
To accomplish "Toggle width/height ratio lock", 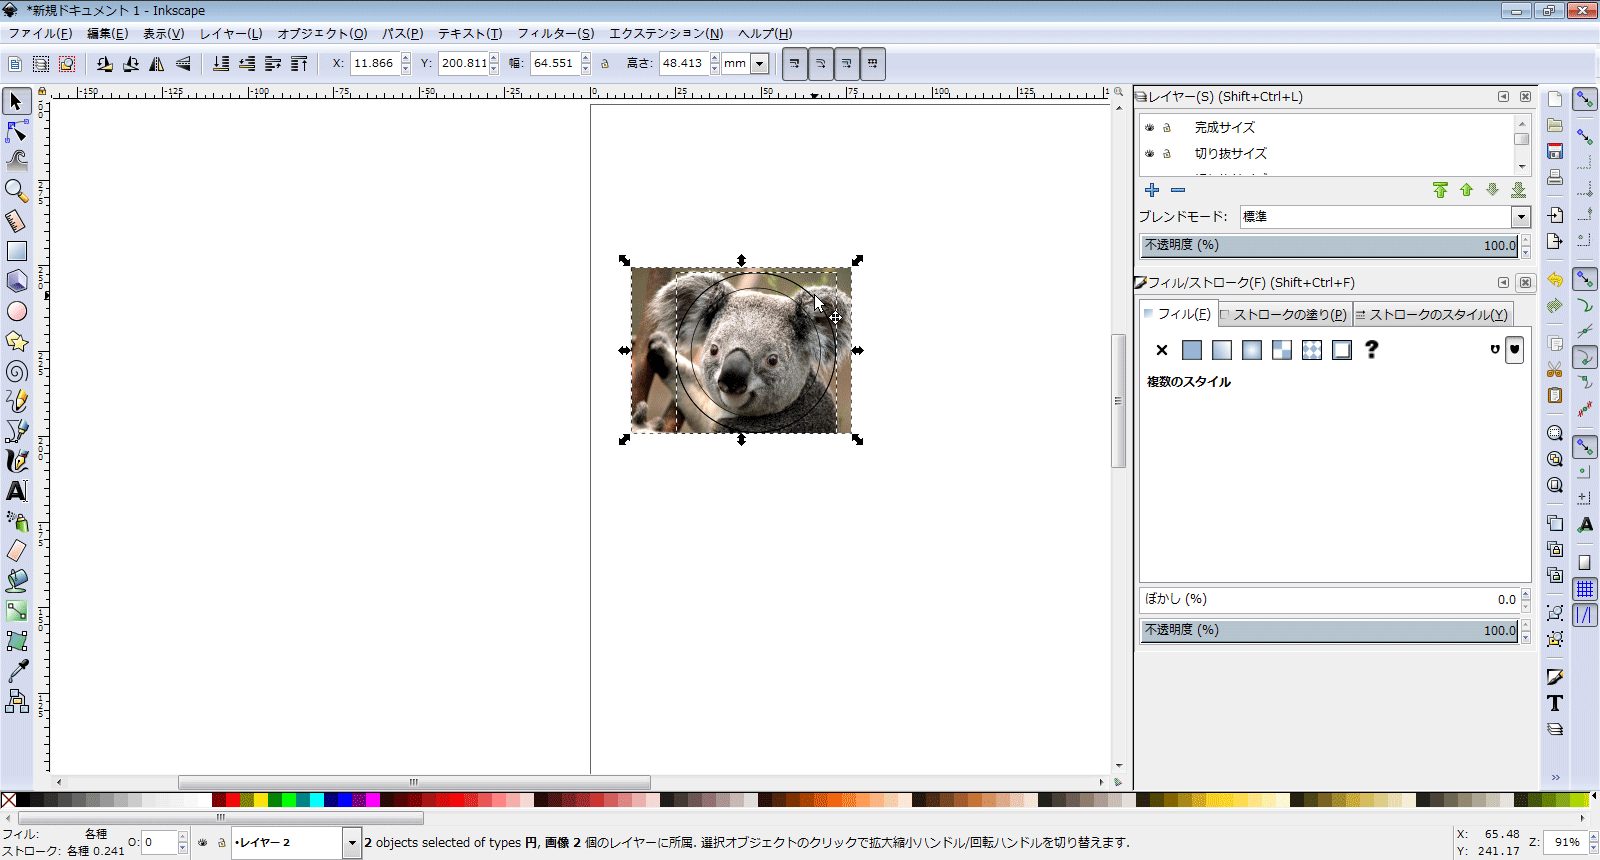I will point(605,64).
